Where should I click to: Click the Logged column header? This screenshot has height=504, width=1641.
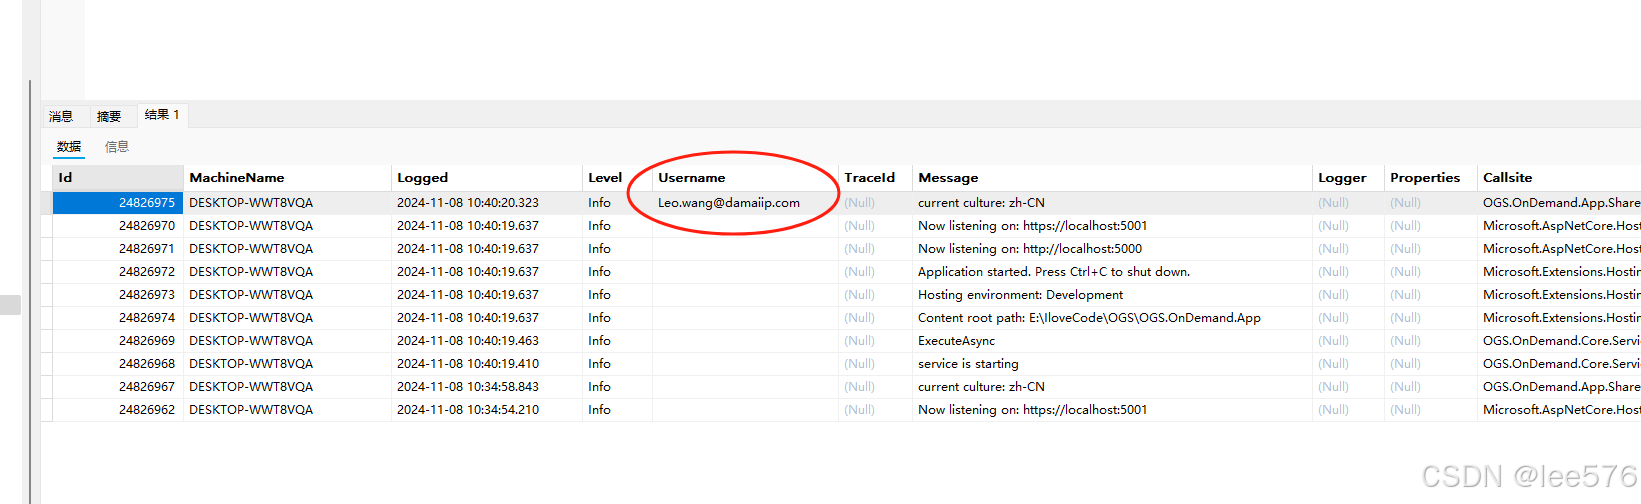coord(487,178)
